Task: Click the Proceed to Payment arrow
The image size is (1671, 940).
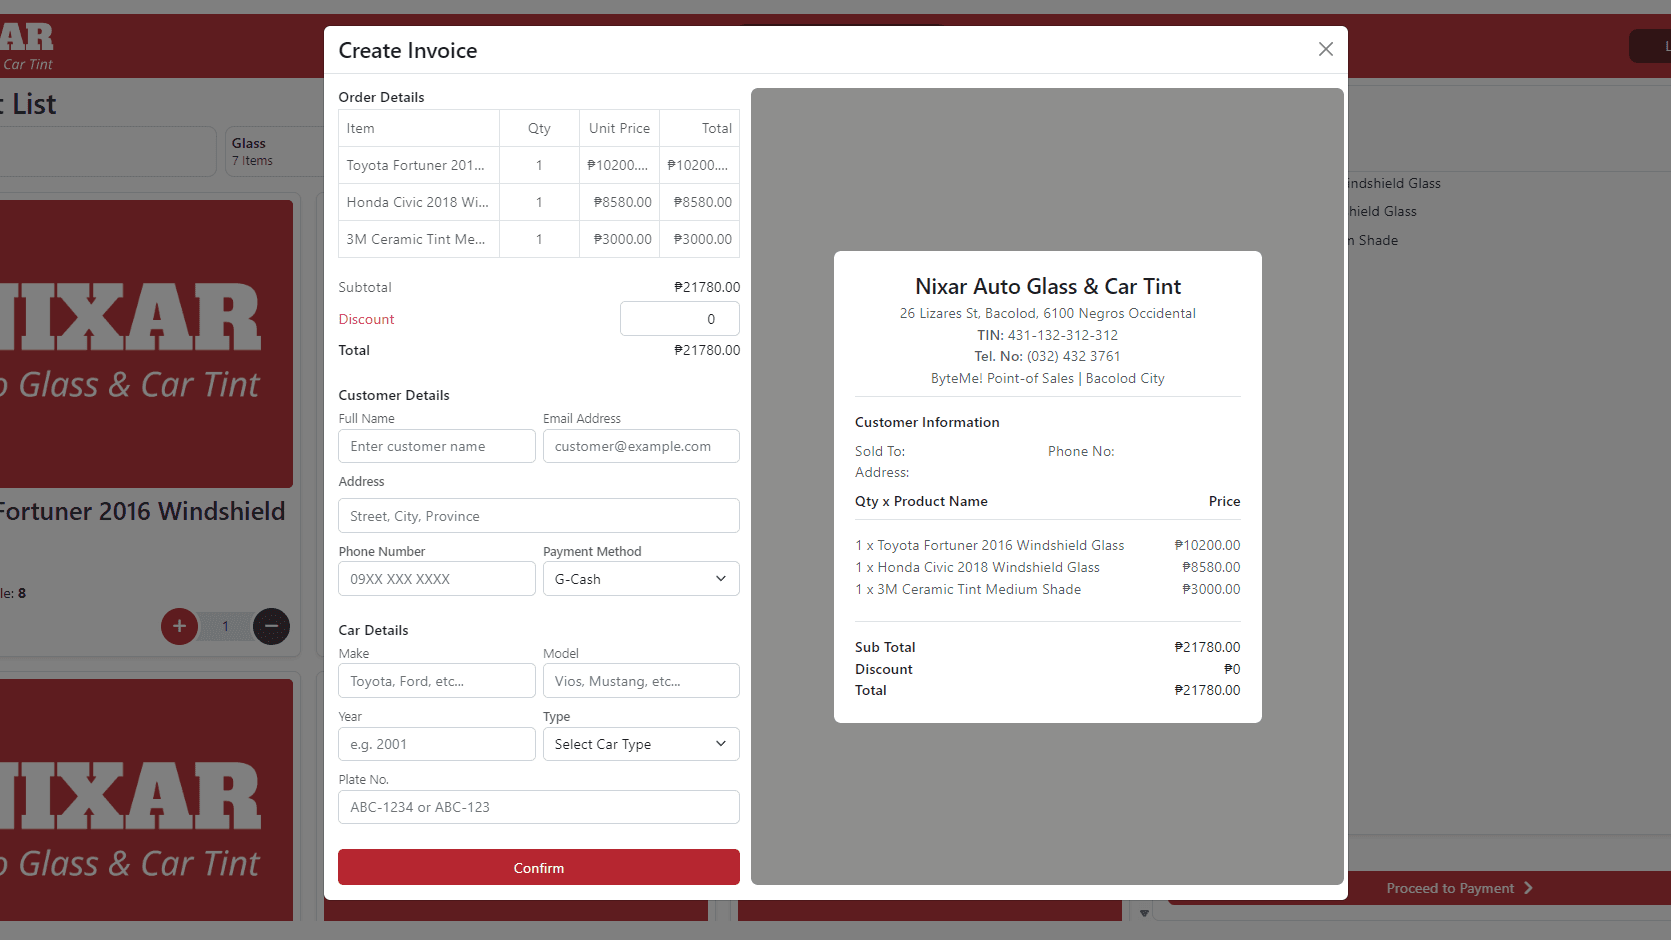Action: point(1527,888)
